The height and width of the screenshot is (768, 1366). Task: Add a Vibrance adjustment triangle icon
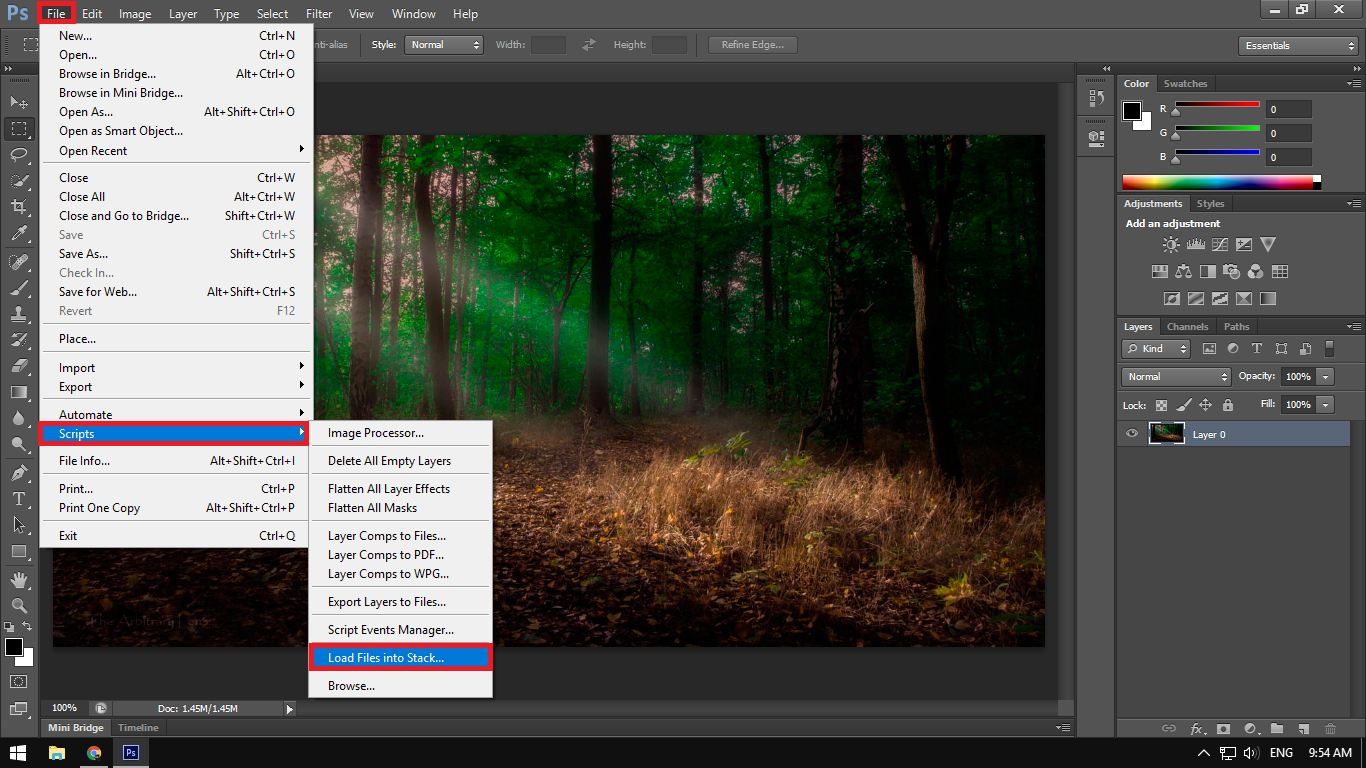1268,244
